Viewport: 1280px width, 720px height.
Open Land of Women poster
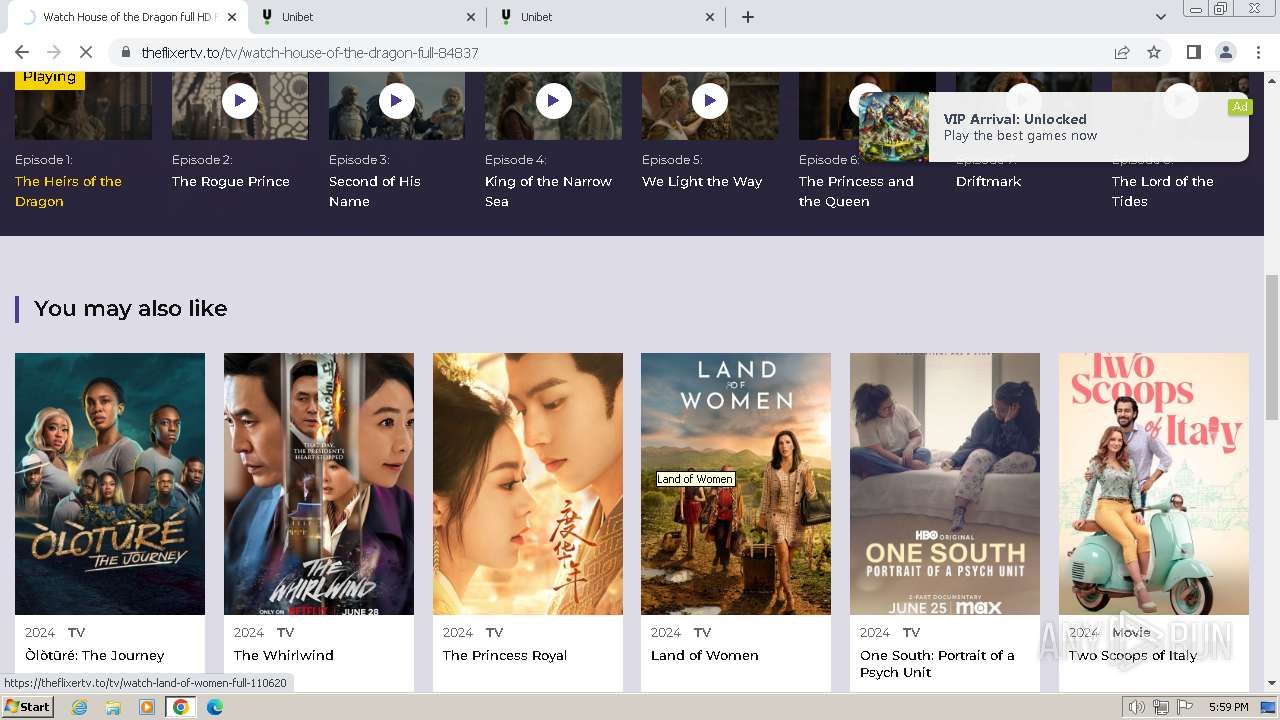point(736,484)
